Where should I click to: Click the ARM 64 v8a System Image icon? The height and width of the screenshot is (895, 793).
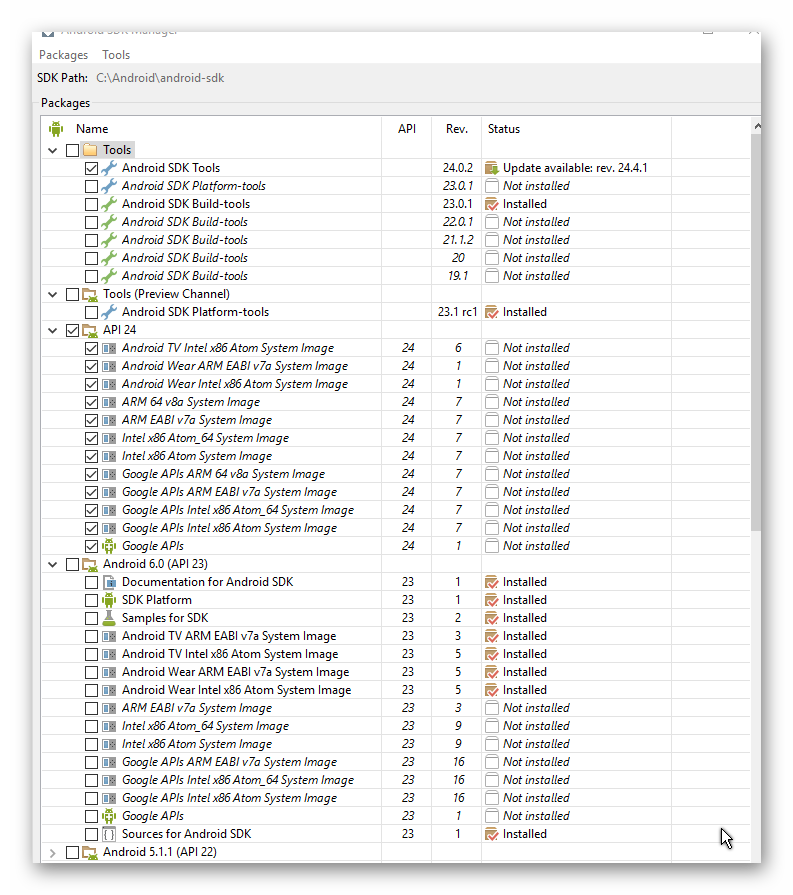(109, 402)
